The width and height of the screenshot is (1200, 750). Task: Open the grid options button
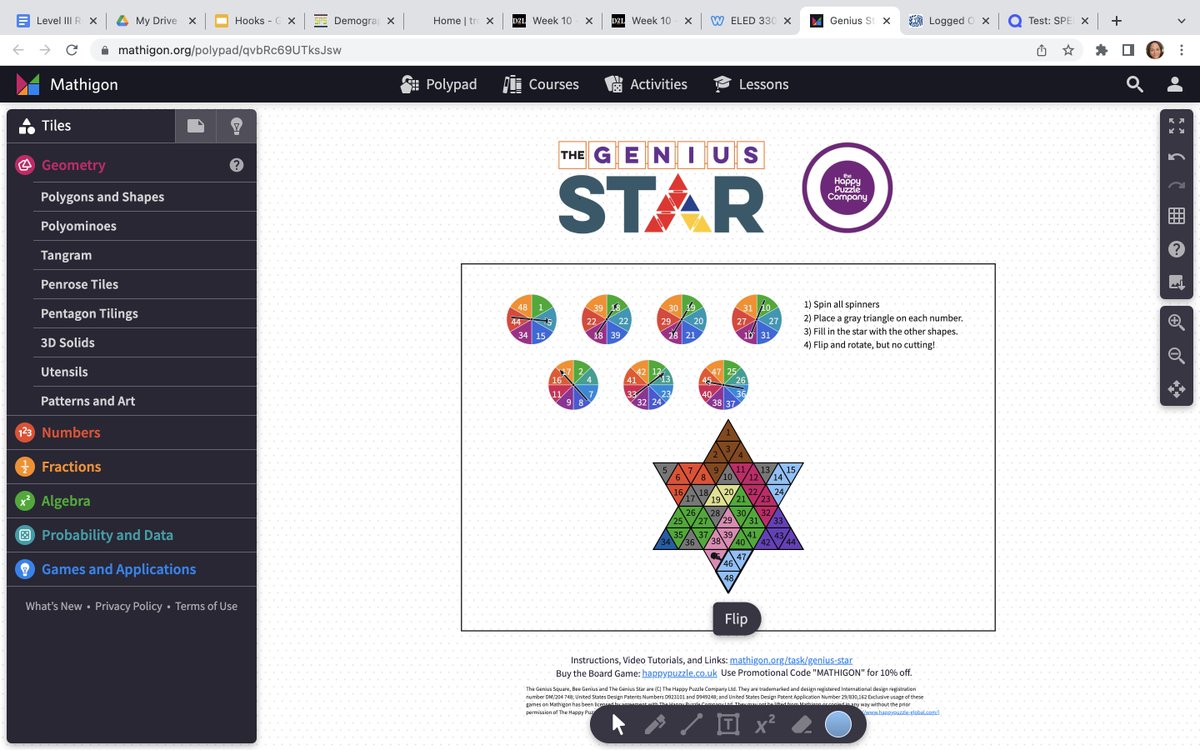pos(1176,217)
